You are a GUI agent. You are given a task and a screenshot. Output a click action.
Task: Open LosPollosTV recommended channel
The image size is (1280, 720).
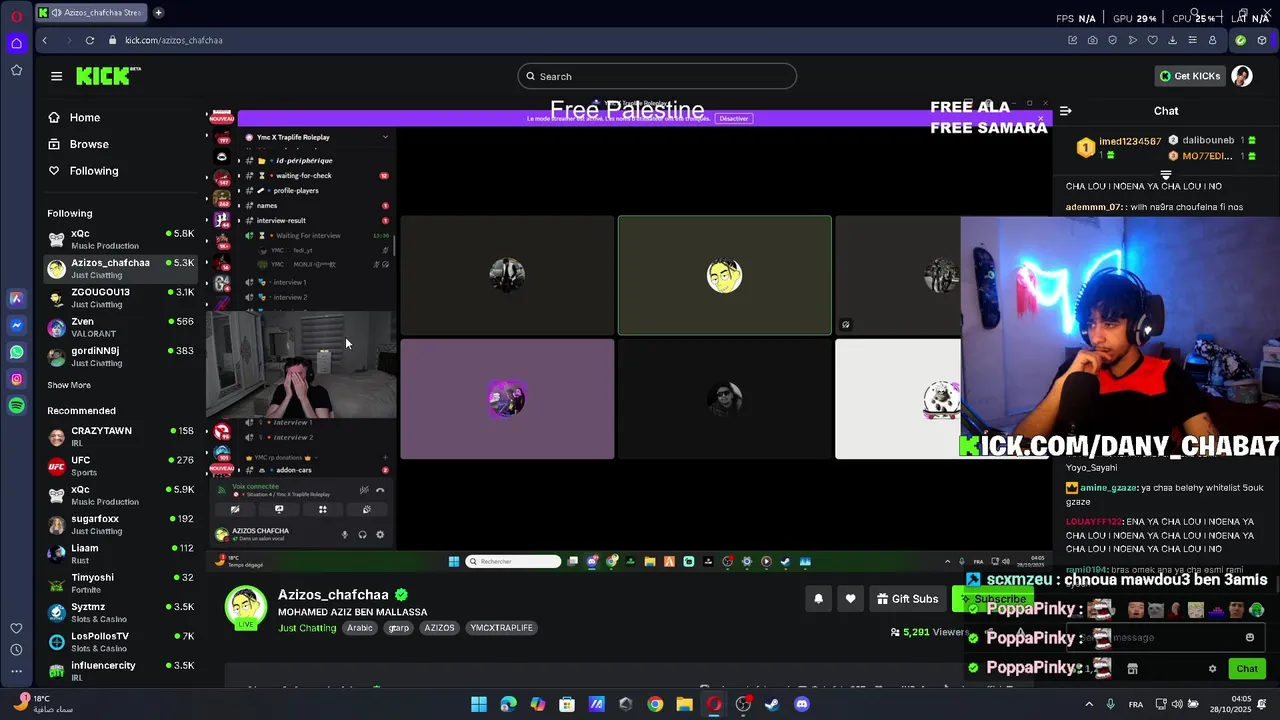(120, 641)
